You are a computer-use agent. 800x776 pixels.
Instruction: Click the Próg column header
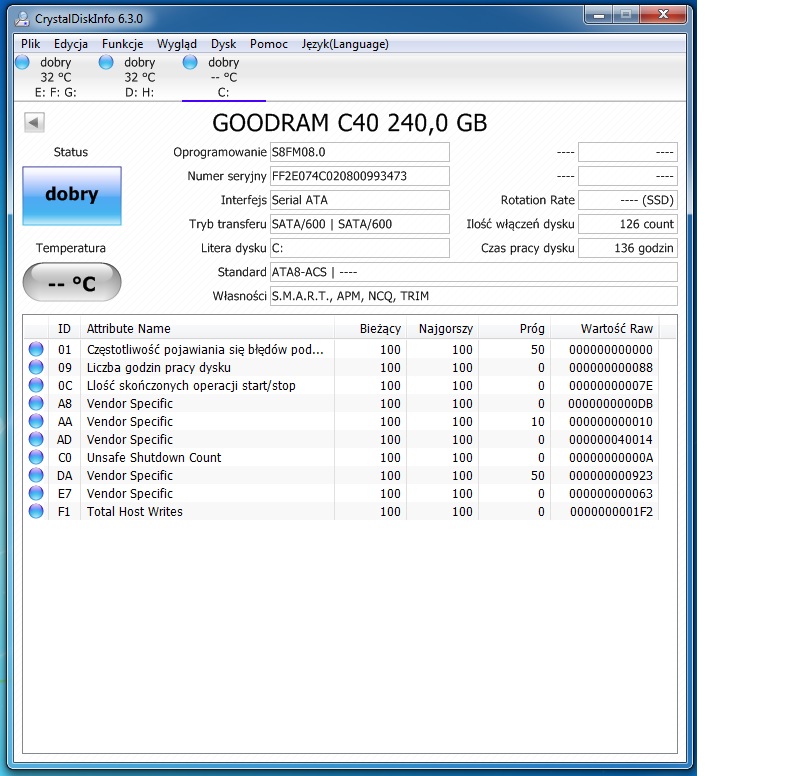[514, 329]
